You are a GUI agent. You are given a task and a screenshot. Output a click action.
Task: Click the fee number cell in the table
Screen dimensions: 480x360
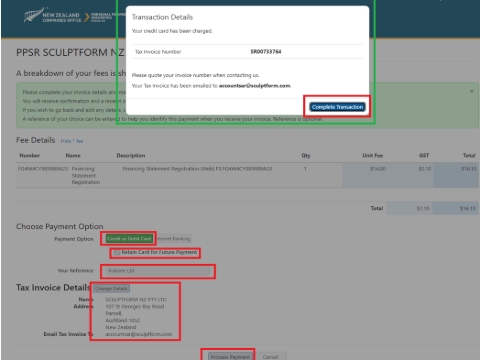(x=43, y=169)
